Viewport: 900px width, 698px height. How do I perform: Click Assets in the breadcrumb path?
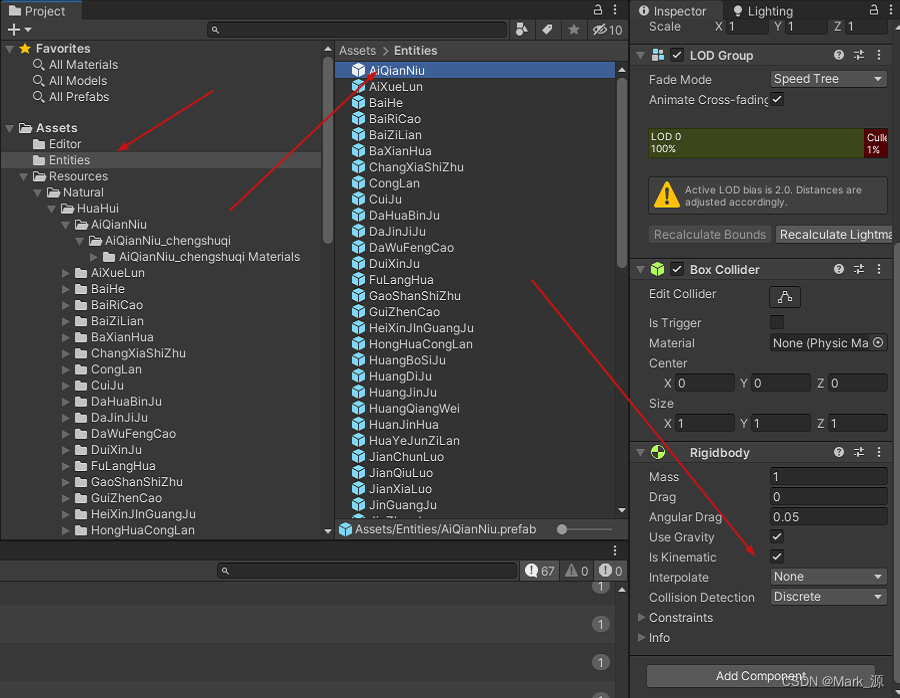tap(357, 51)
